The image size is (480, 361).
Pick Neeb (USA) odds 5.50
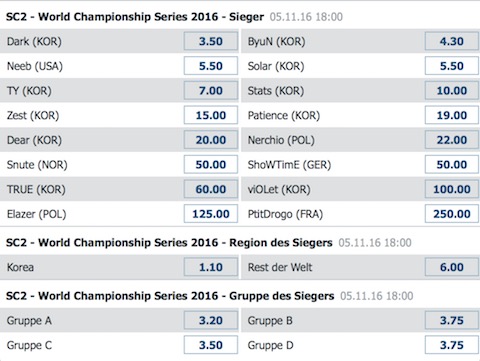(x=211, y=66)
